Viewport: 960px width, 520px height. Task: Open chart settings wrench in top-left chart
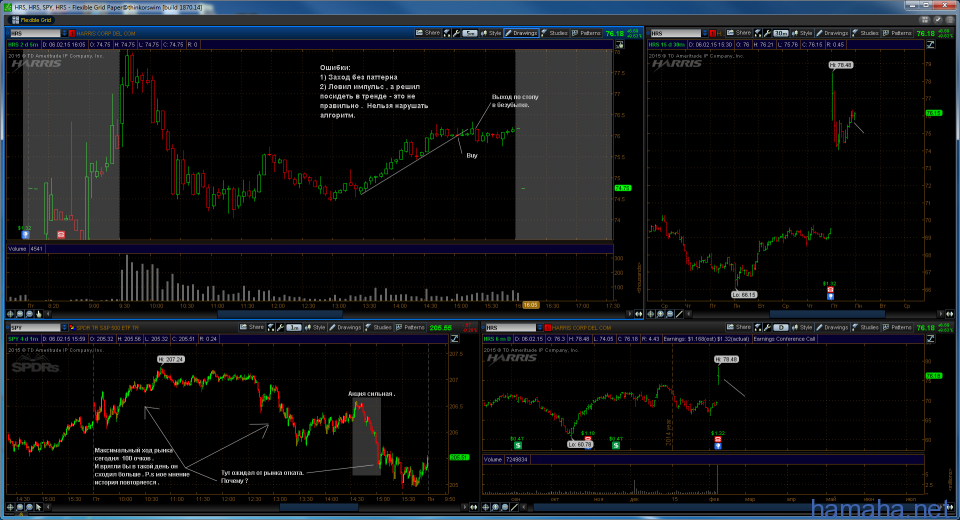(456, 33)
